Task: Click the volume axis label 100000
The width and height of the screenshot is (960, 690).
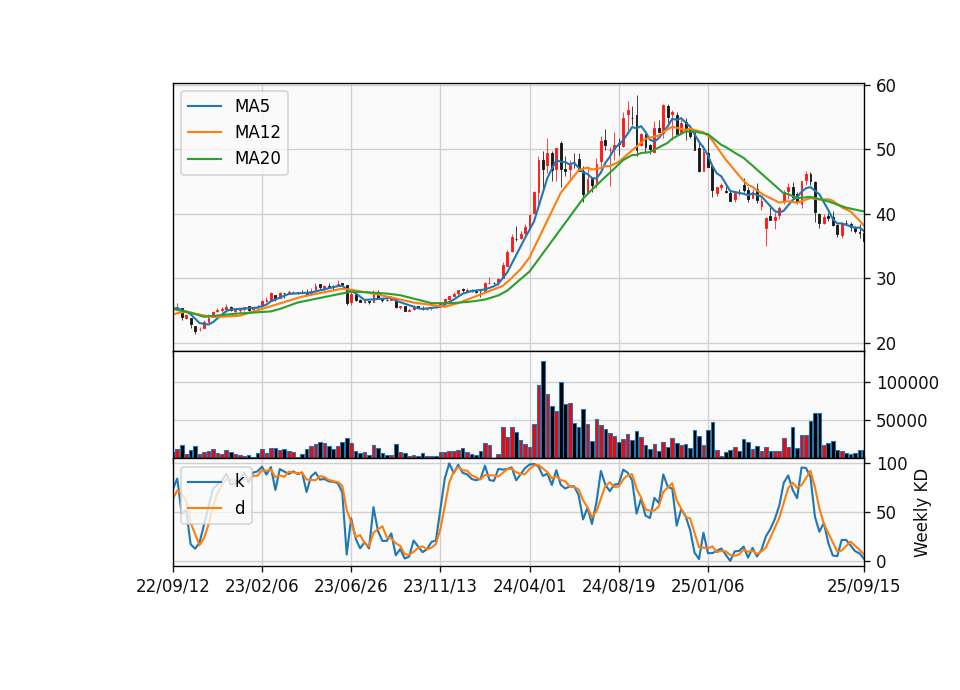Action: [x=907, y=383]
